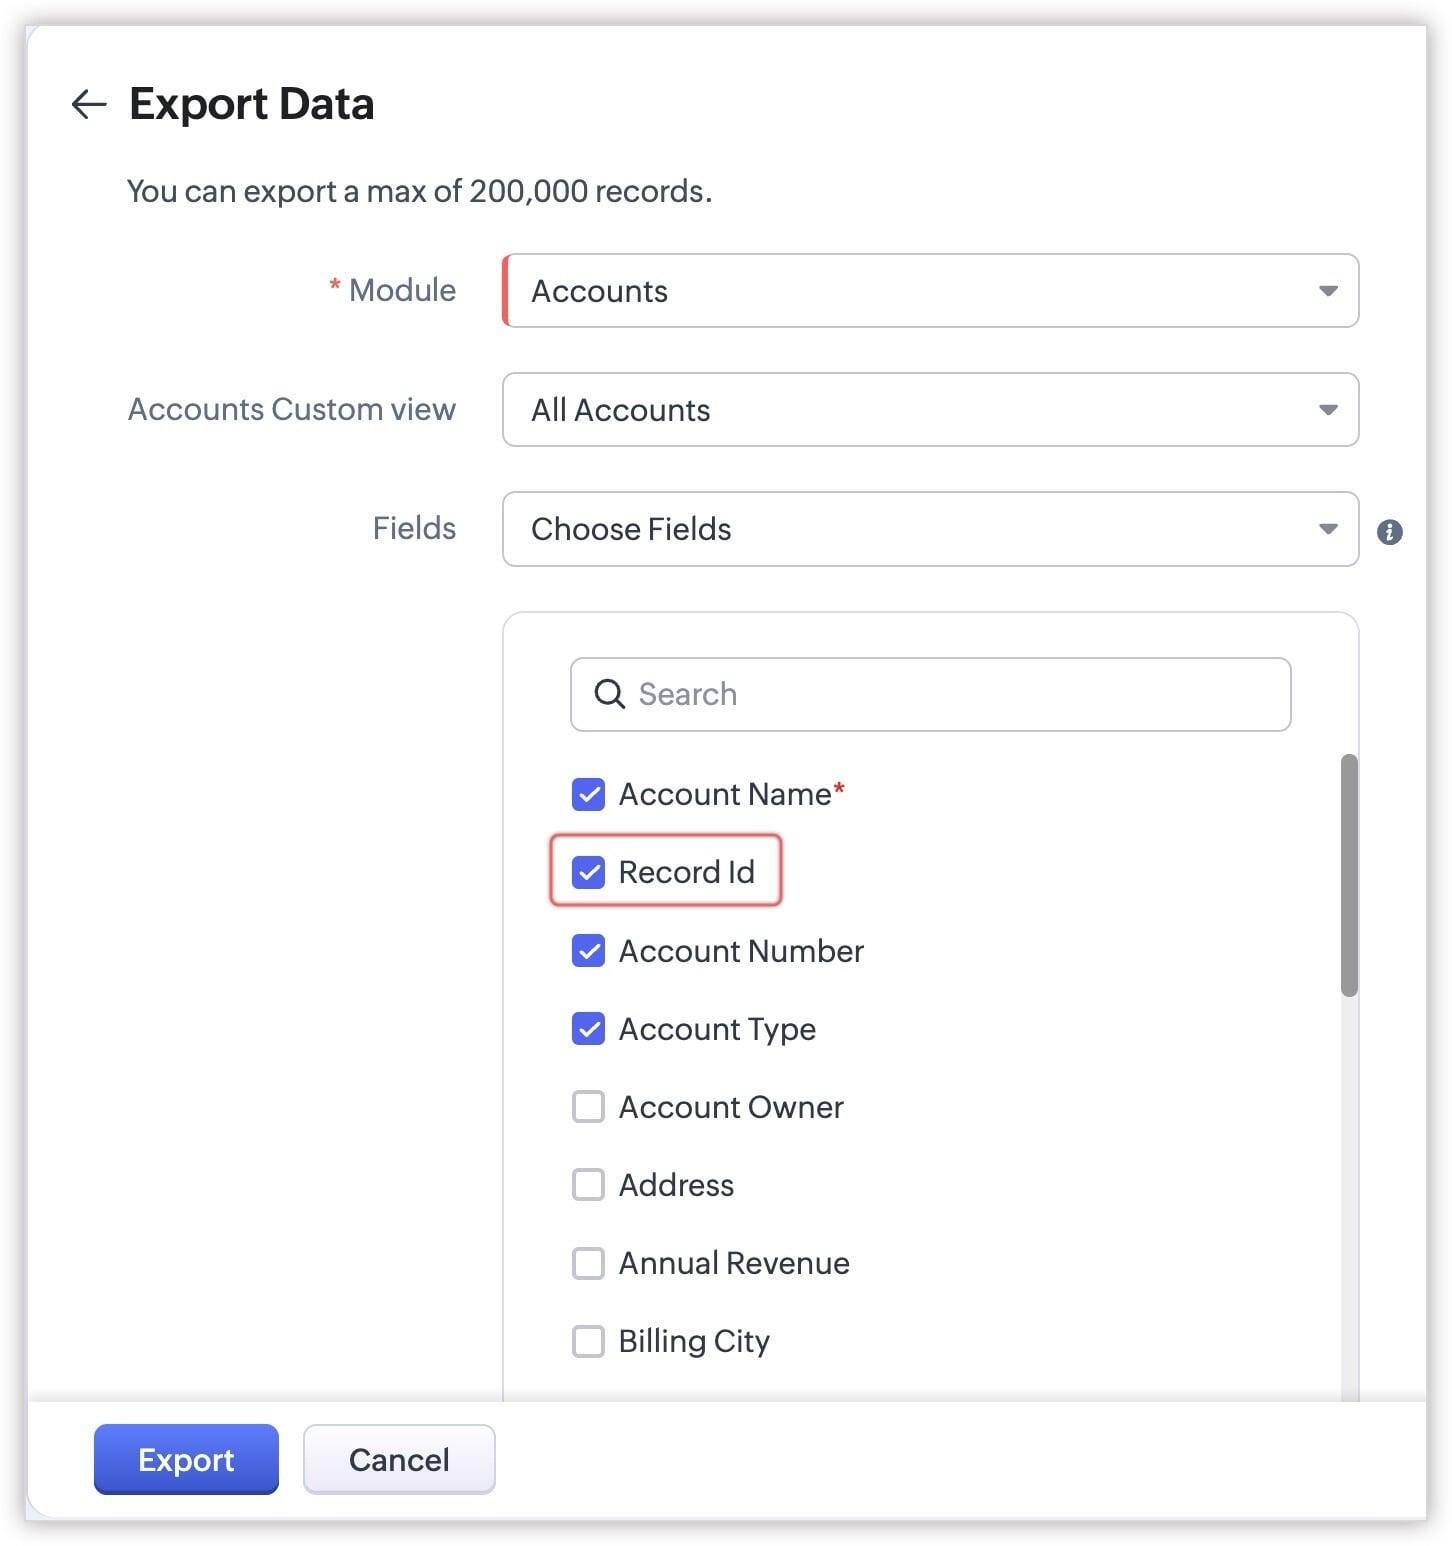Click the Export button
1452x1546 pixels.
(186, 1459)
